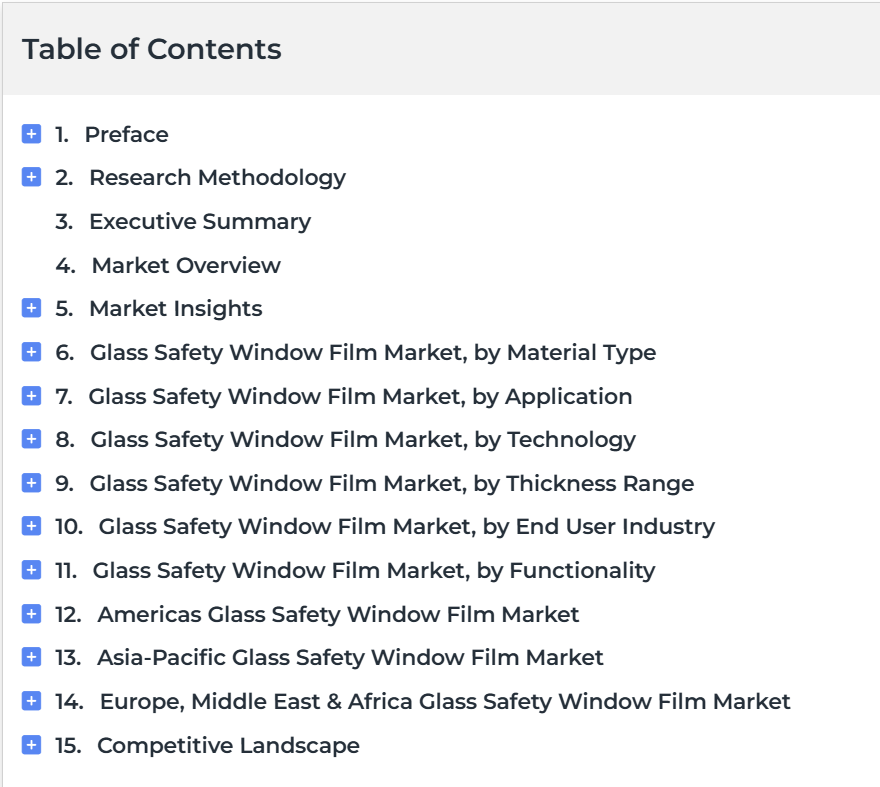Image resolution: width=880 pixels, height=787 pixels.
Task: Expand the Preface section plus icon
Action: 31,134
